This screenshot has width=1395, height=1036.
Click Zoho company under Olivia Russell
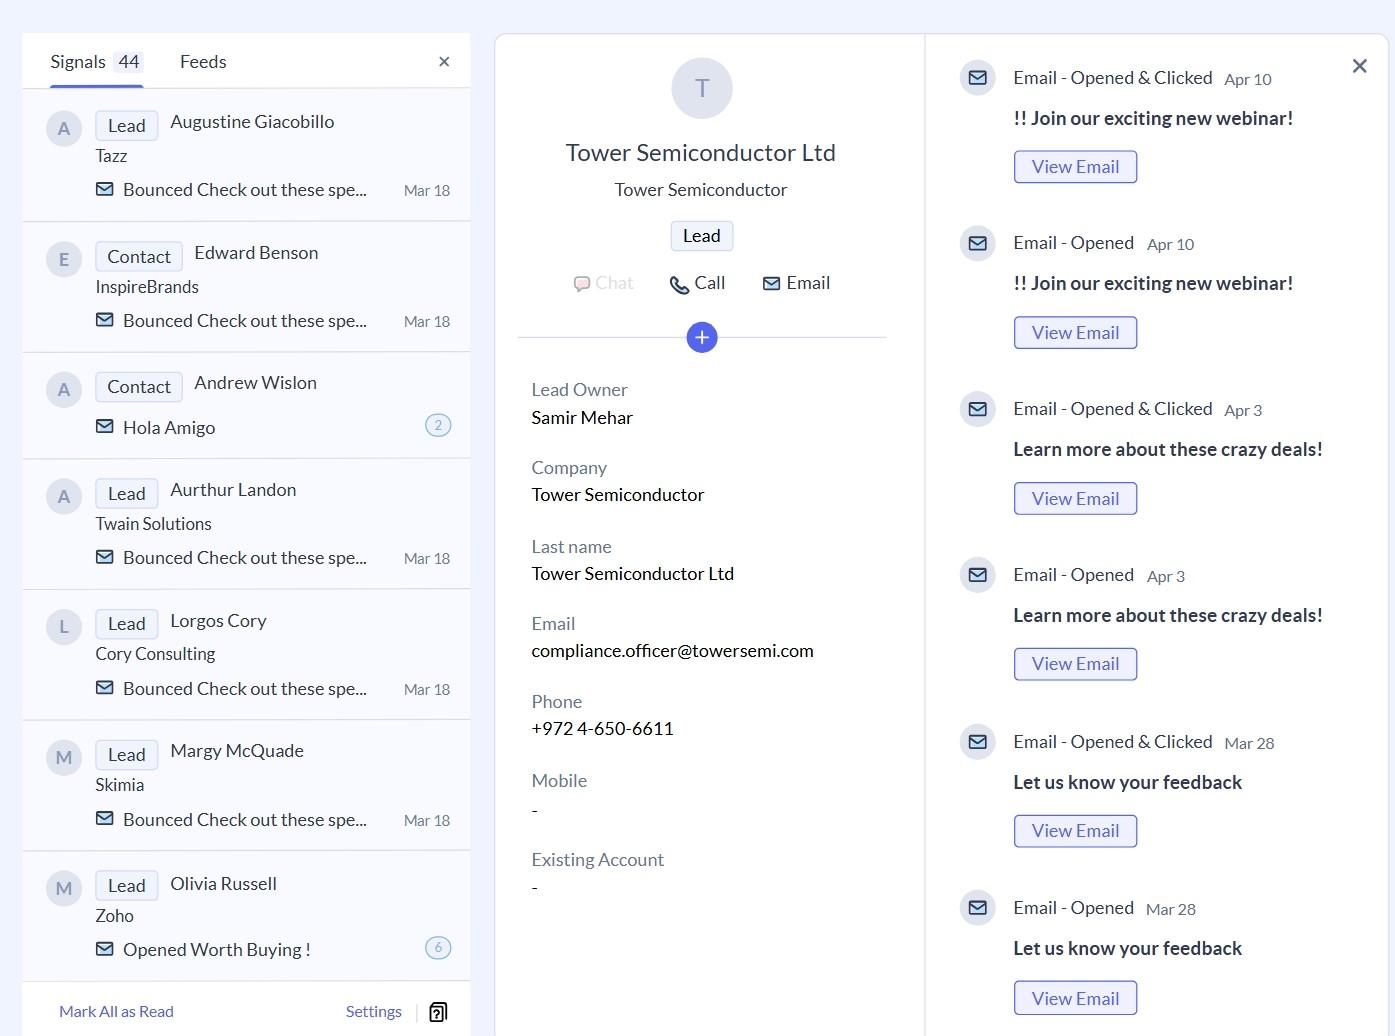(114, 916)
